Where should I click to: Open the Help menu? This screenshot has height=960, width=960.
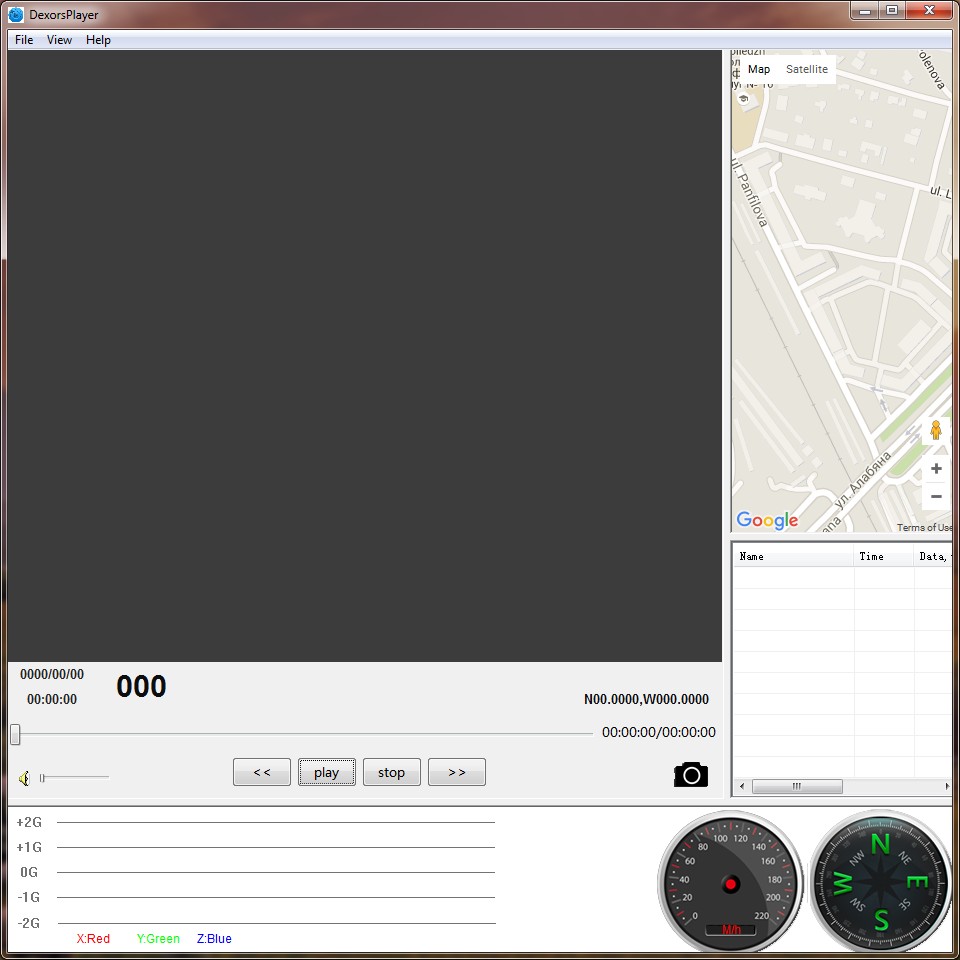[x=97, y=39]
